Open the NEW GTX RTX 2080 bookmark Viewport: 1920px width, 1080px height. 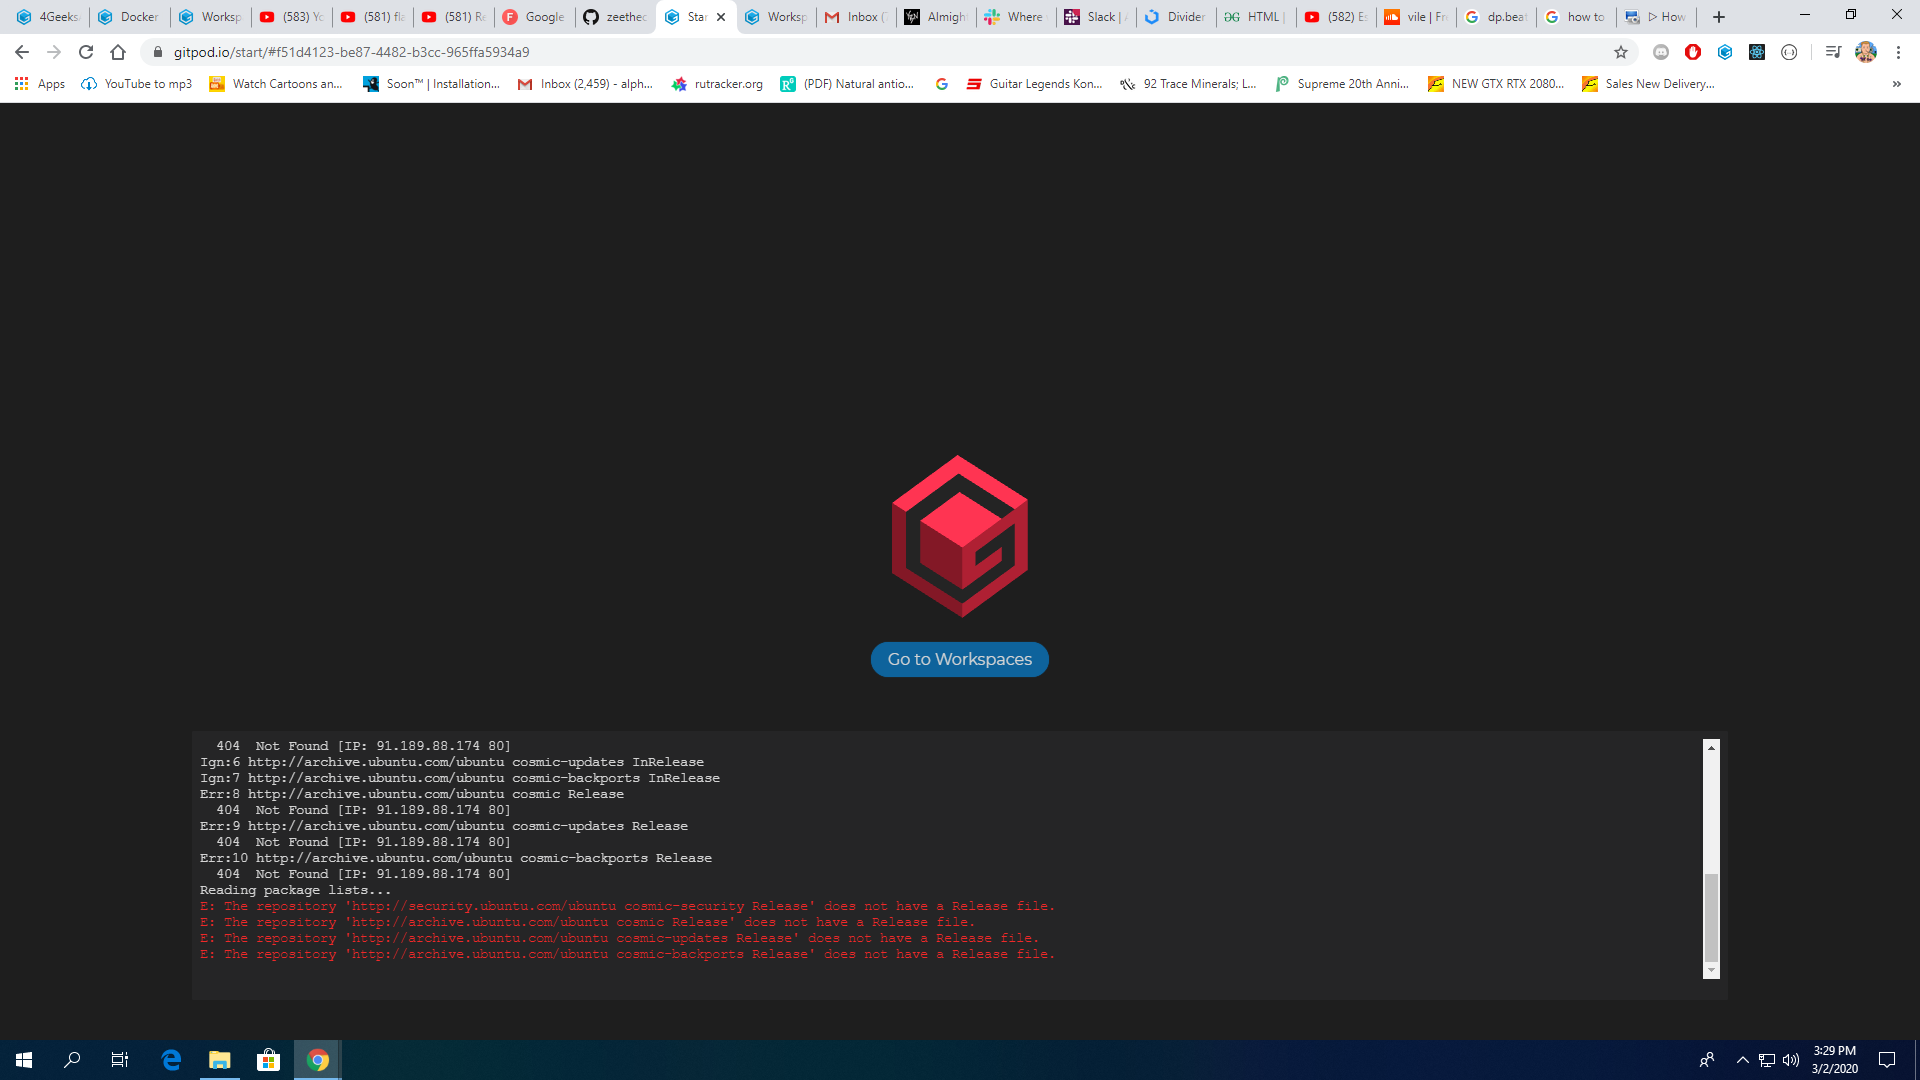coord(1495,84)
